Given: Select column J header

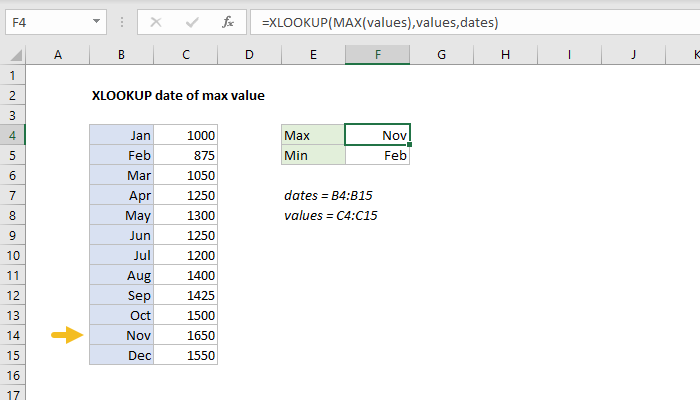Looking at the screenshot, I should click(x=634, y=55).
